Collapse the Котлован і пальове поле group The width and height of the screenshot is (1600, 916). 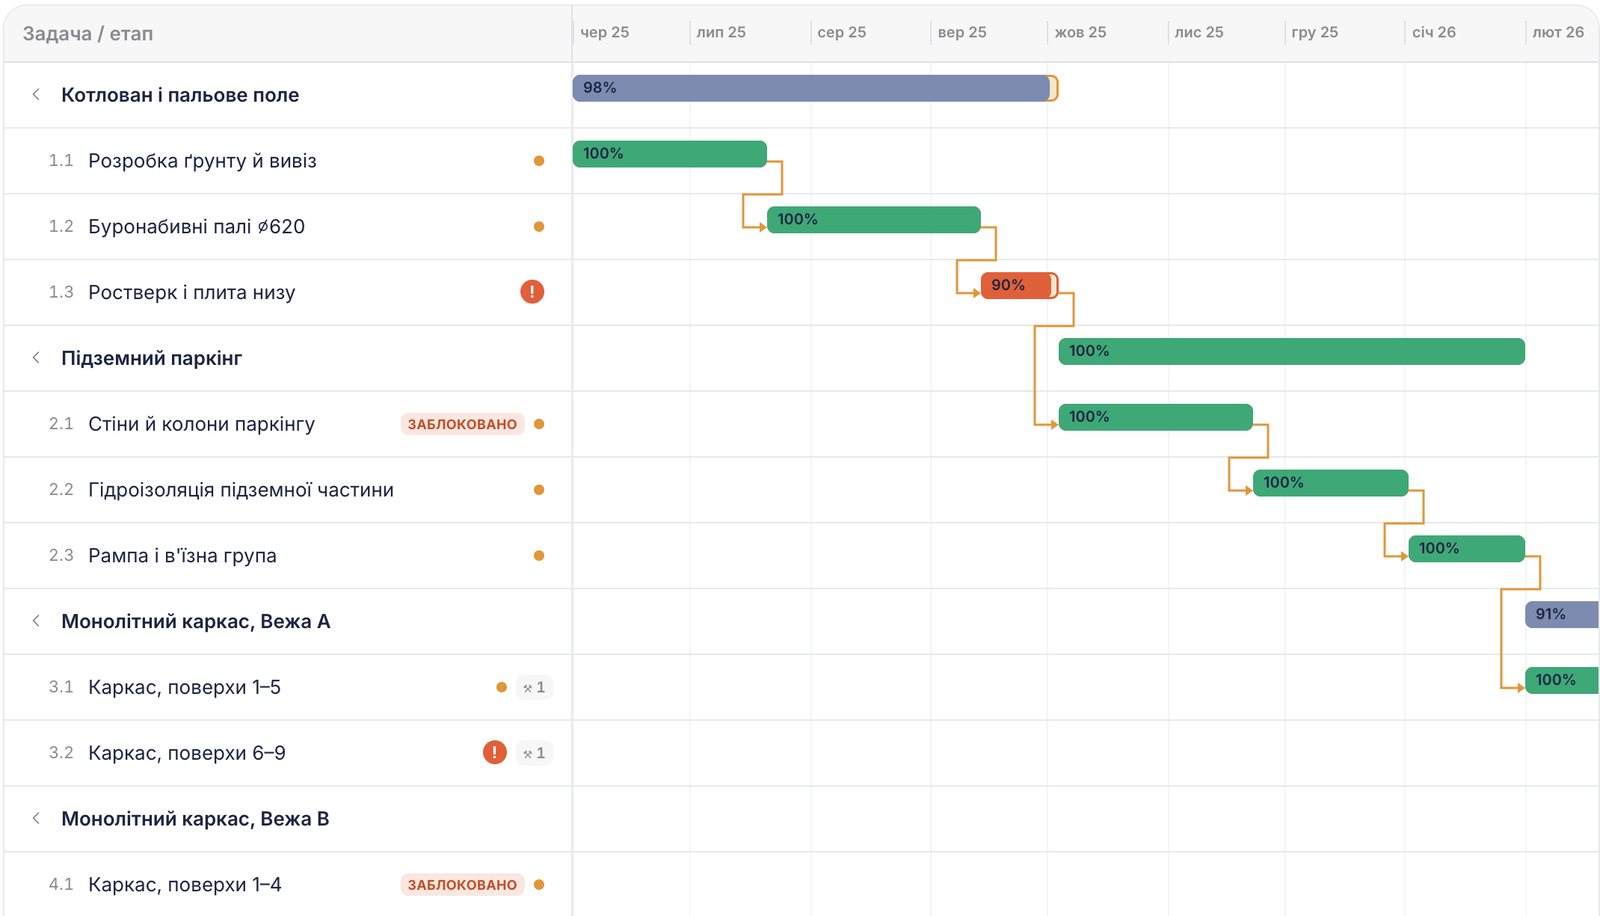coord(36,94)
